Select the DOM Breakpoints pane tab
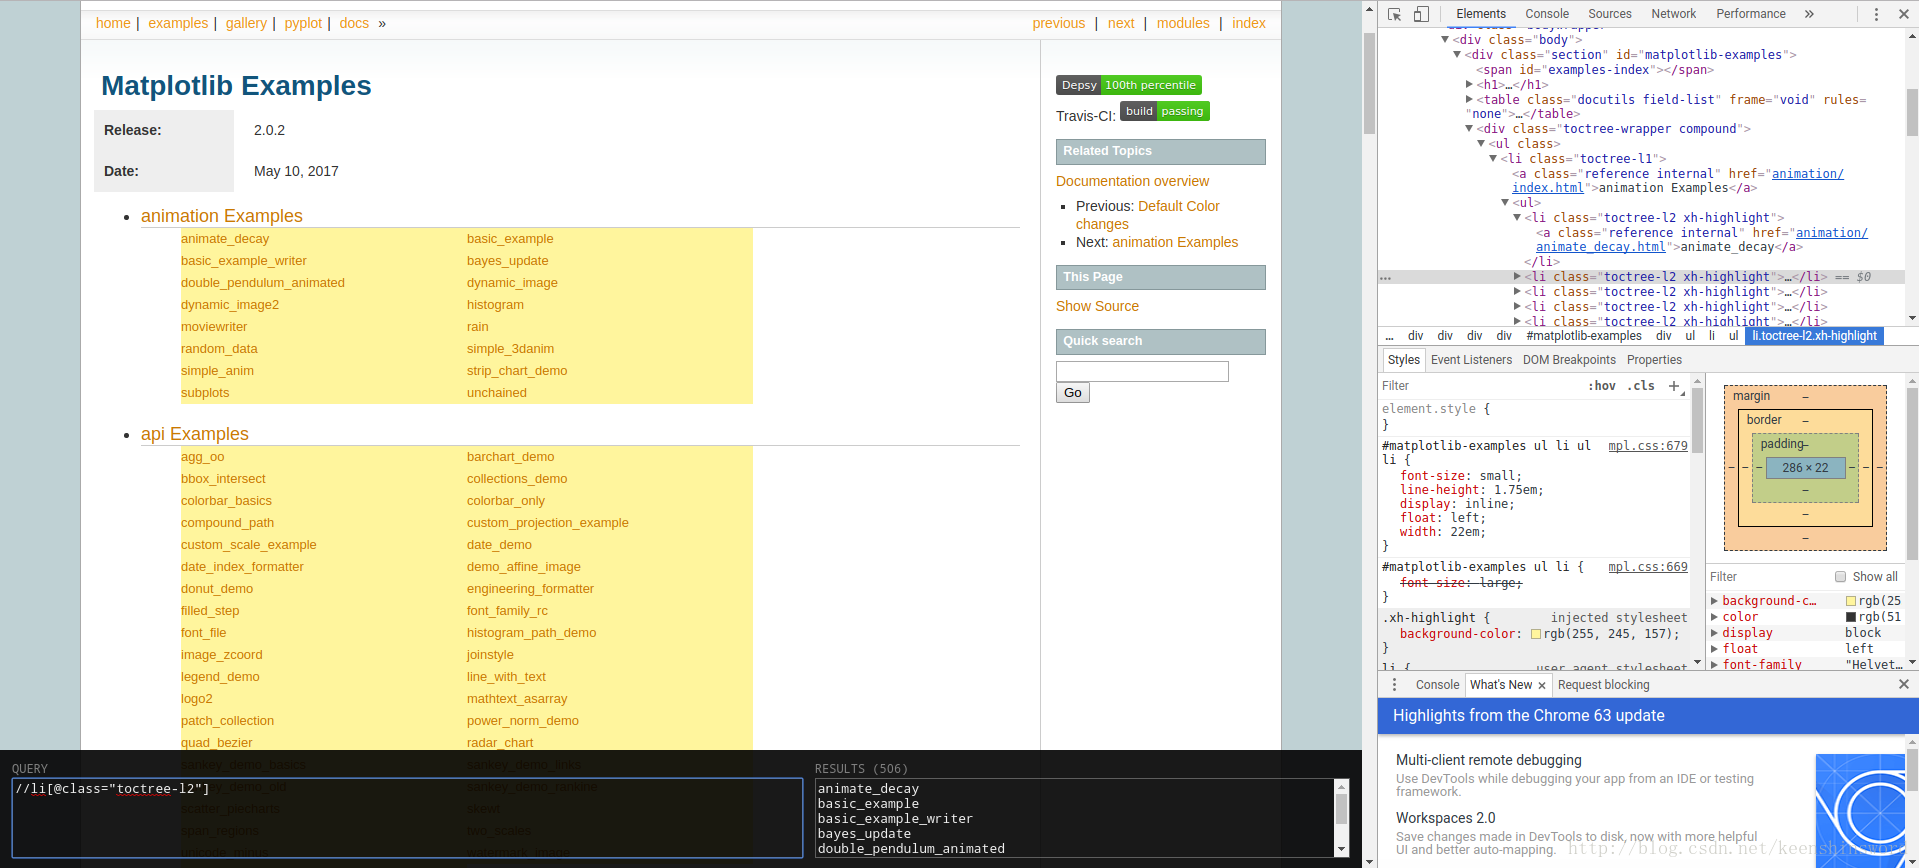 click(1569, 360)
